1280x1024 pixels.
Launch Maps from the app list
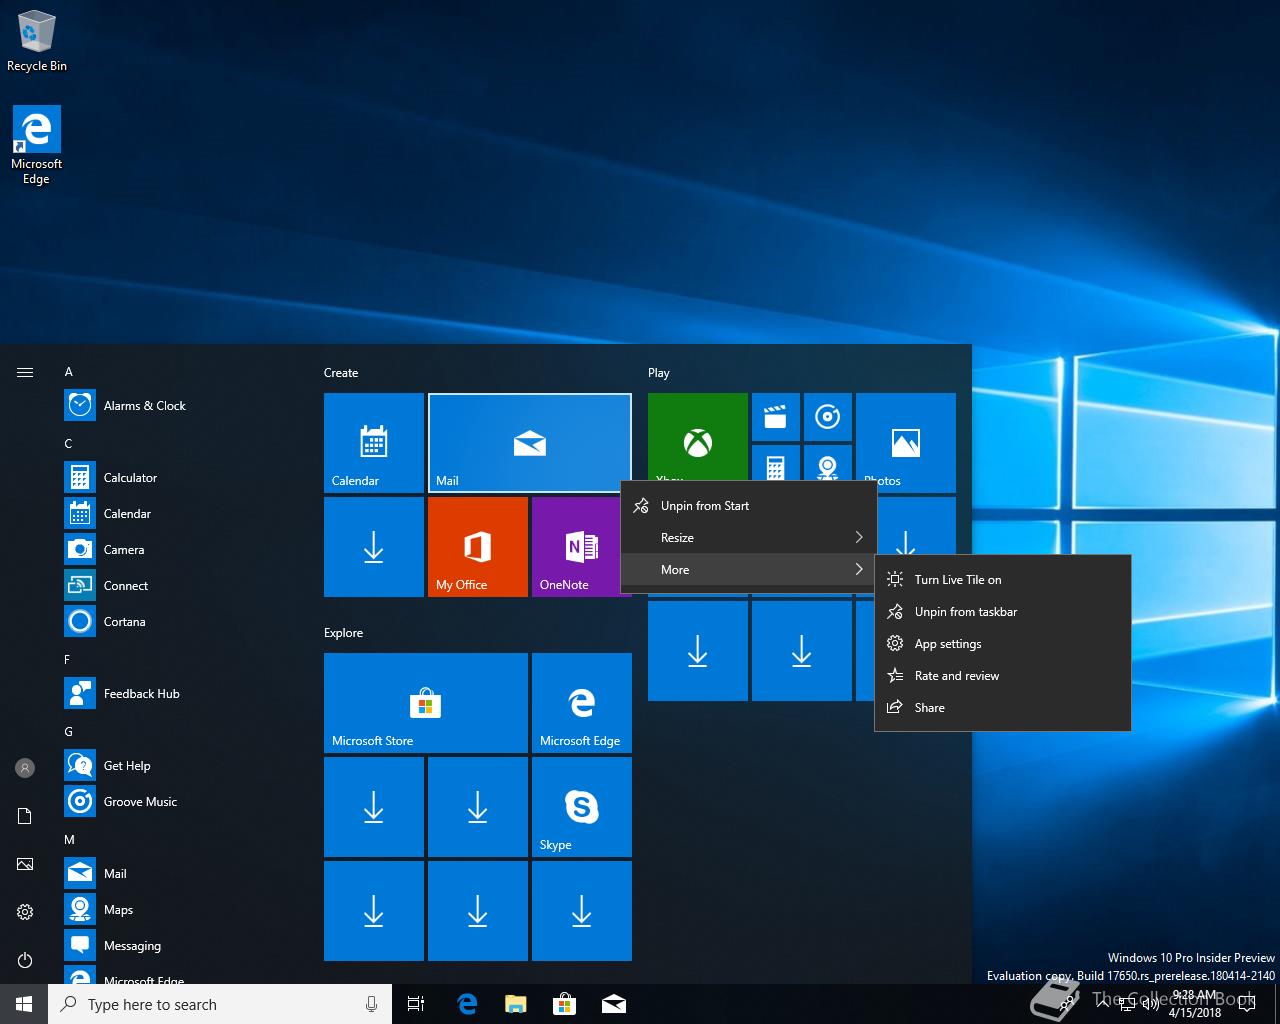coord(180,909)
